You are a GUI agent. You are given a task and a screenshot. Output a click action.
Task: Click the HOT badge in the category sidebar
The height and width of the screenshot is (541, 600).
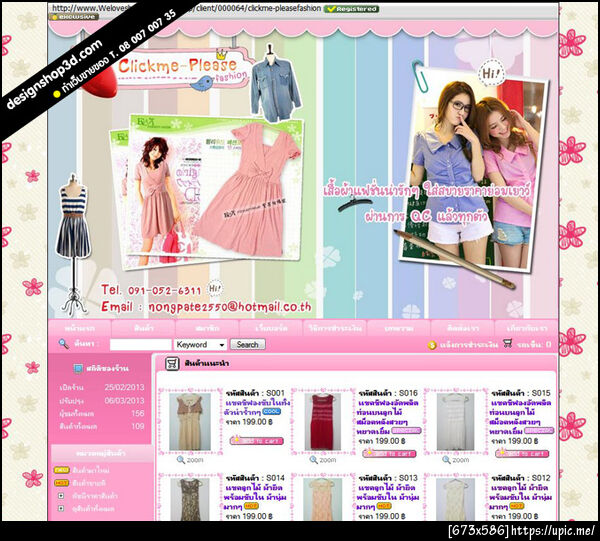tap(61, 483)
